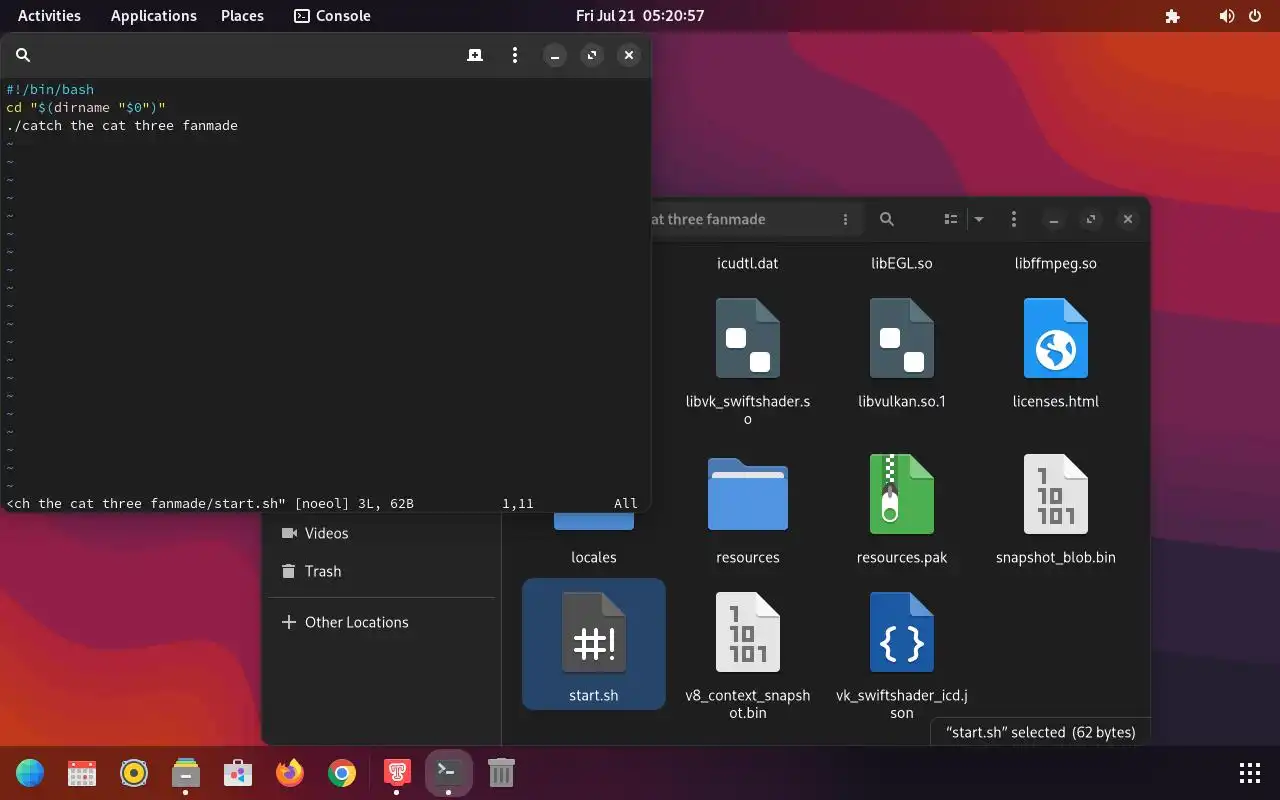Click the 'start.sh selected' status text
Viewport: 1280px width, 800px height.
coord(1041,732)
